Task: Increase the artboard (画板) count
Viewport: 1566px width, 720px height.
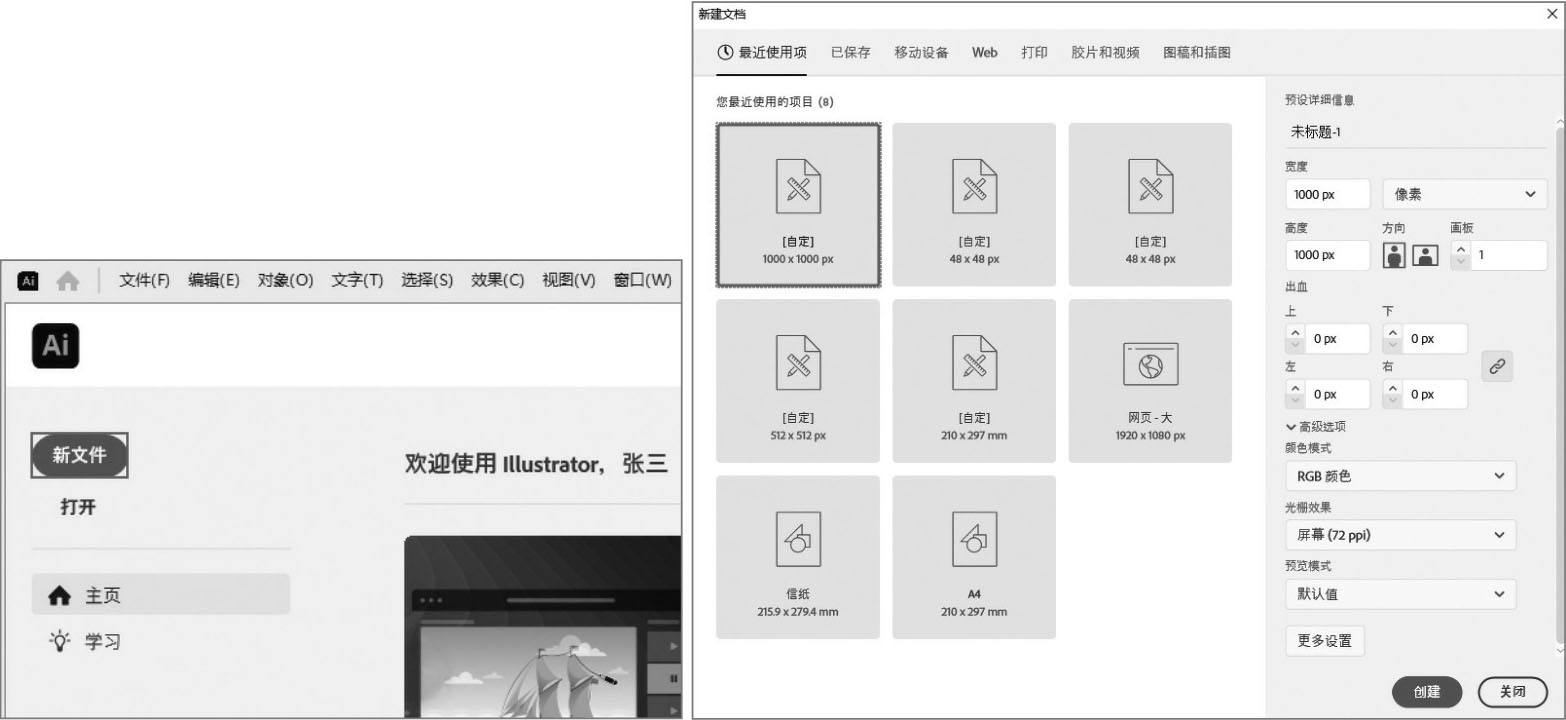Action: pyautogui.click(x=1461, y=249)
